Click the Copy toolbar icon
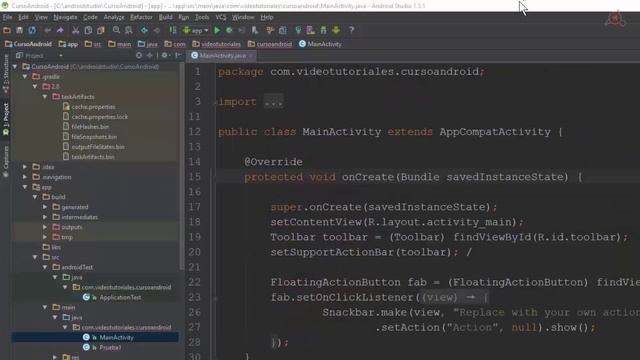The height and width of the screenshot is (360, 640). pyautogui.click(x=88, y=30)
